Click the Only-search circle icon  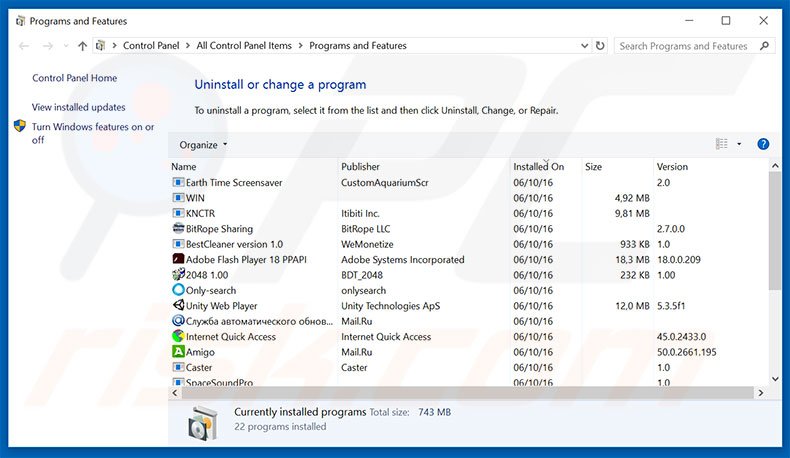click(178, 290)
